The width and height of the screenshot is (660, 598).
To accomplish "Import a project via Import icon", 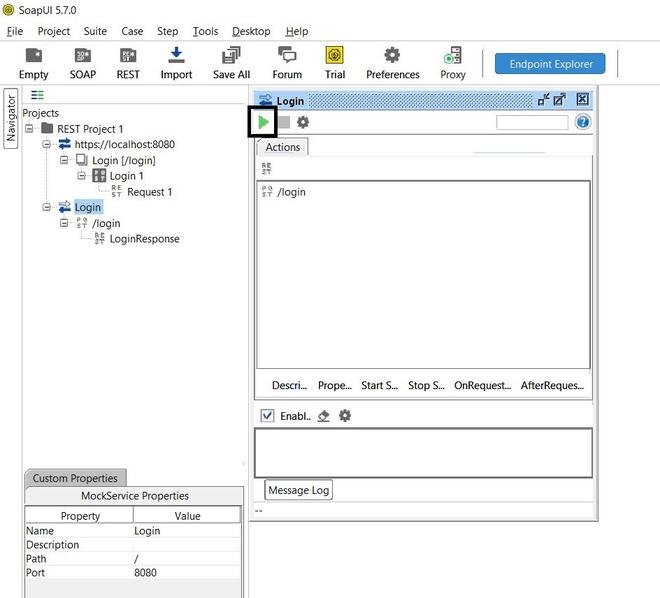I will pos(176,63).
